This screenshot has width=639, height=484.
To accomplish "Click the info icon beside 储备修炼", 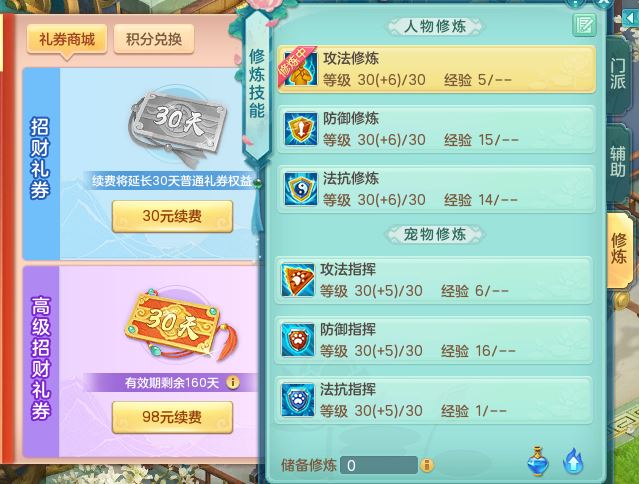I will point(427,465).
